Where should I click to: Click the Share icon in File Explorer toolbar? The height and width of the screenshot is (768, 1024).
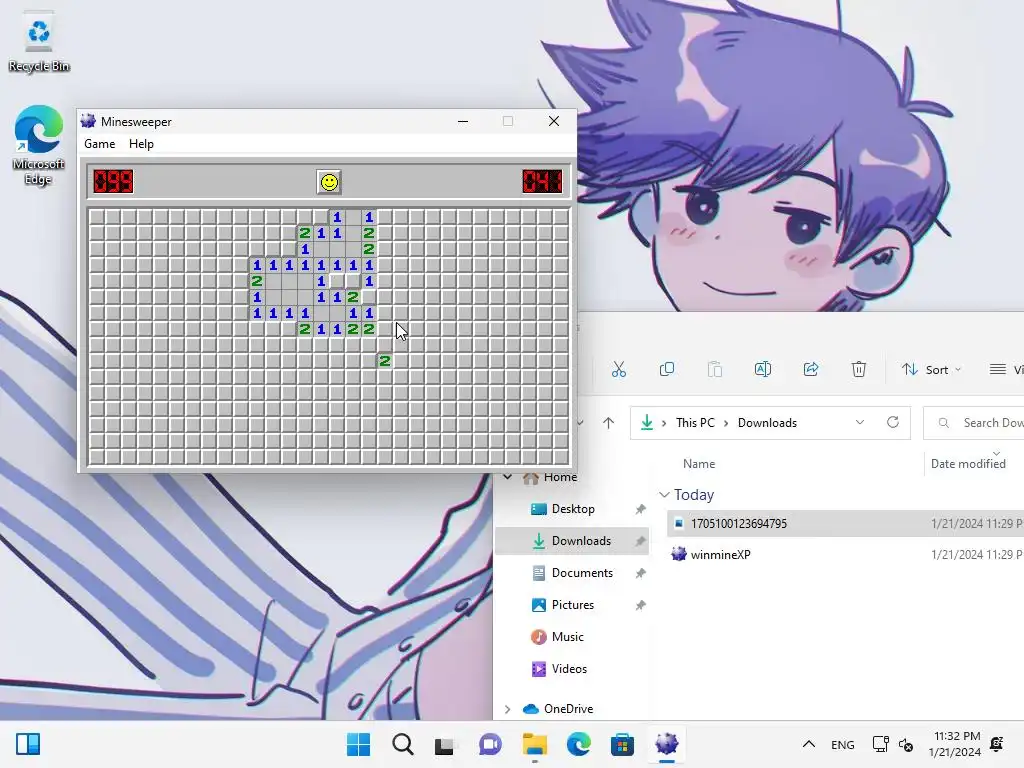(811, 370)
